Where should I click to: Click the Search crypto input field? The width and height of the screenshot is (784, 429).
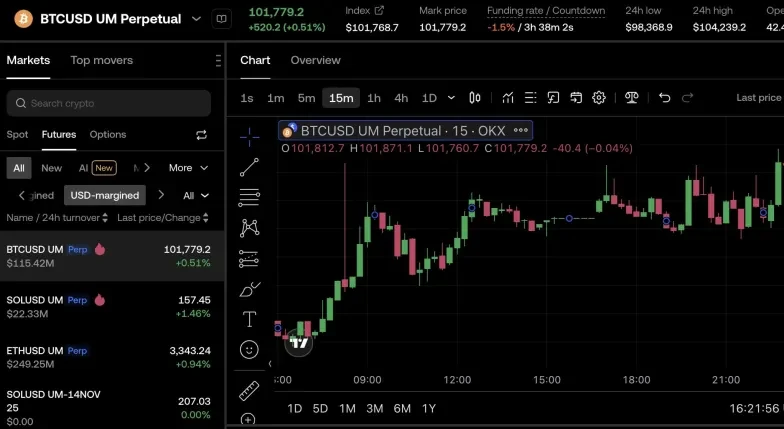[x=109, y=103]
